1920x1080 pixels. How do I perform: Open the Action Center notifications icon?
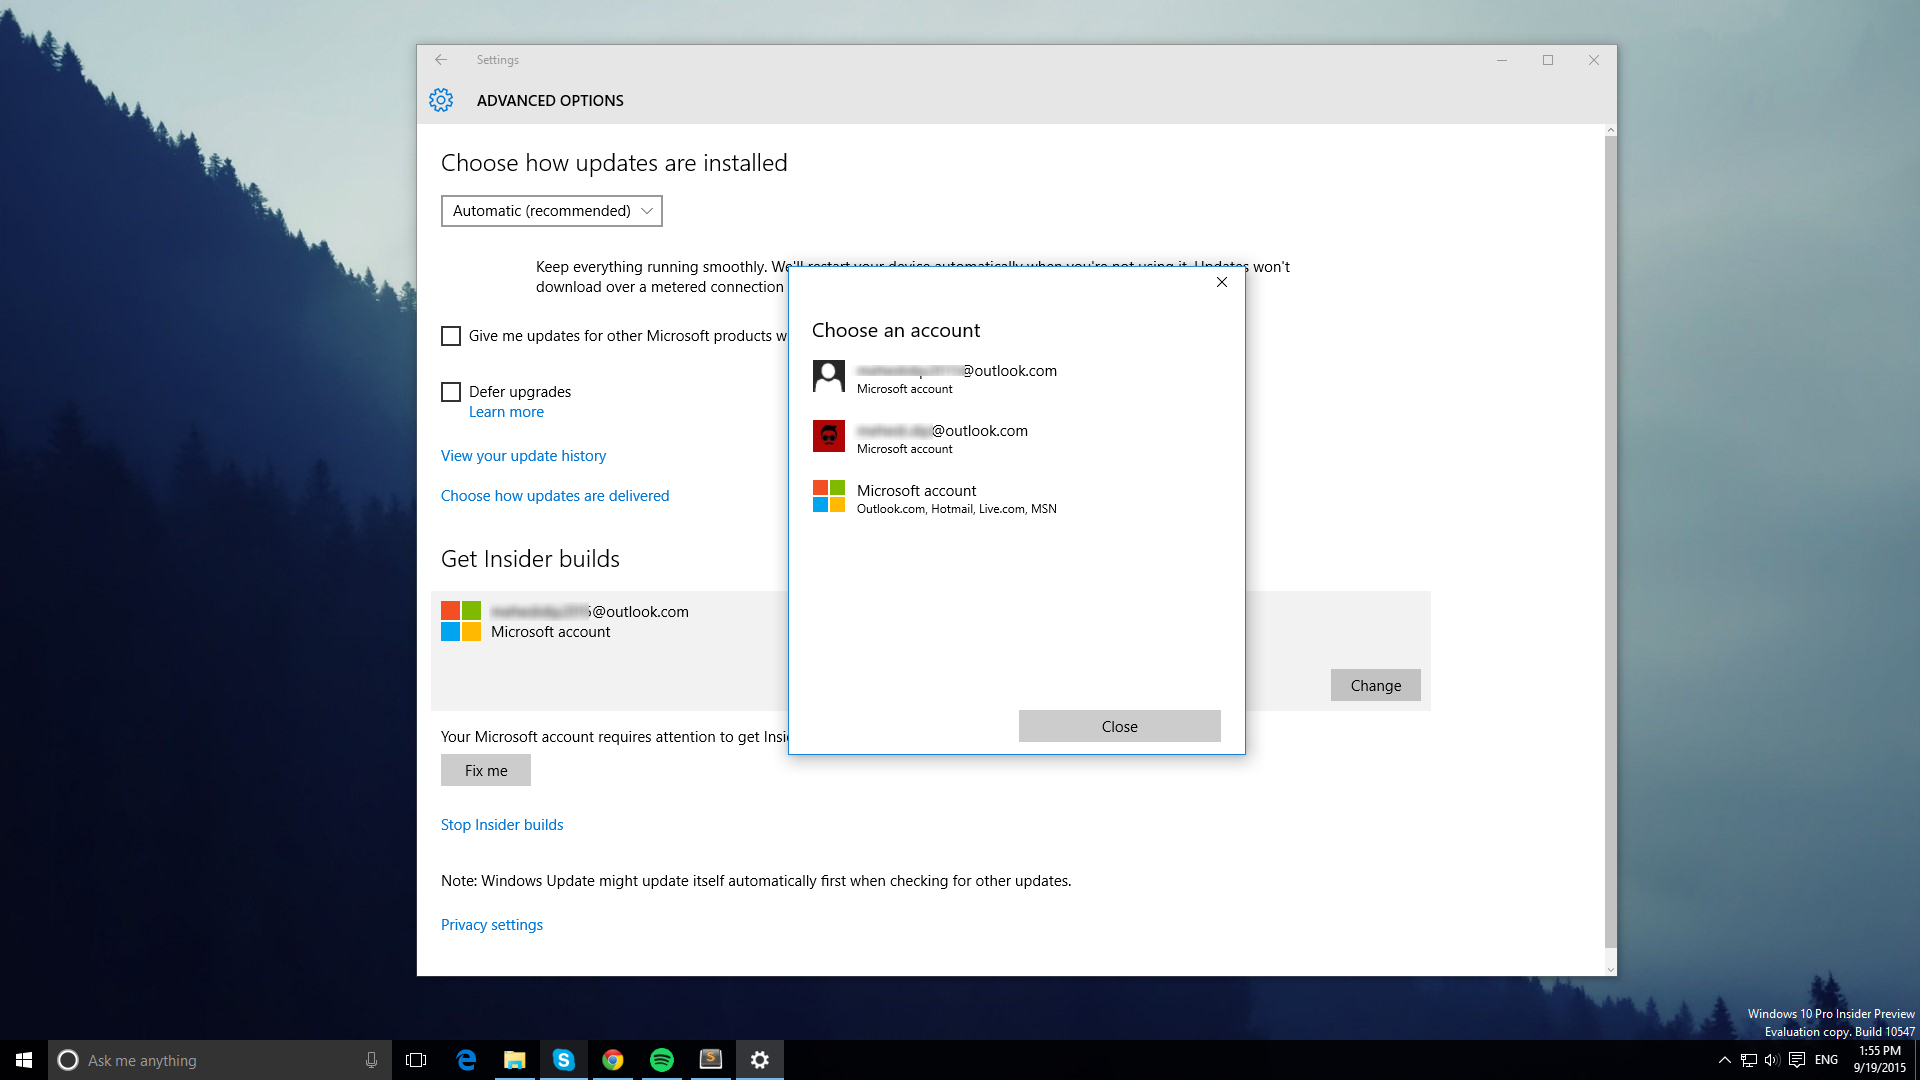coord(1797,1060)
